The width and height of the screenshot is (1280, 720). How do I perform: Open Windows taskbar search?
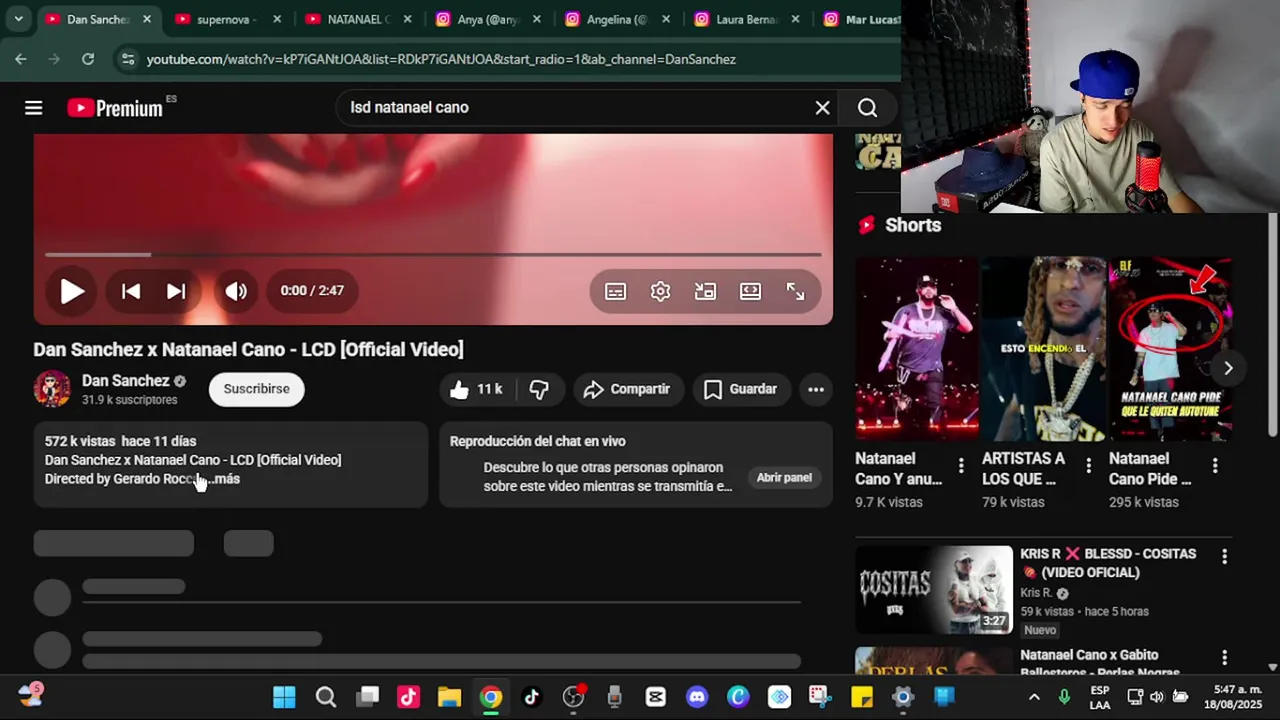(x=326, y=697)
